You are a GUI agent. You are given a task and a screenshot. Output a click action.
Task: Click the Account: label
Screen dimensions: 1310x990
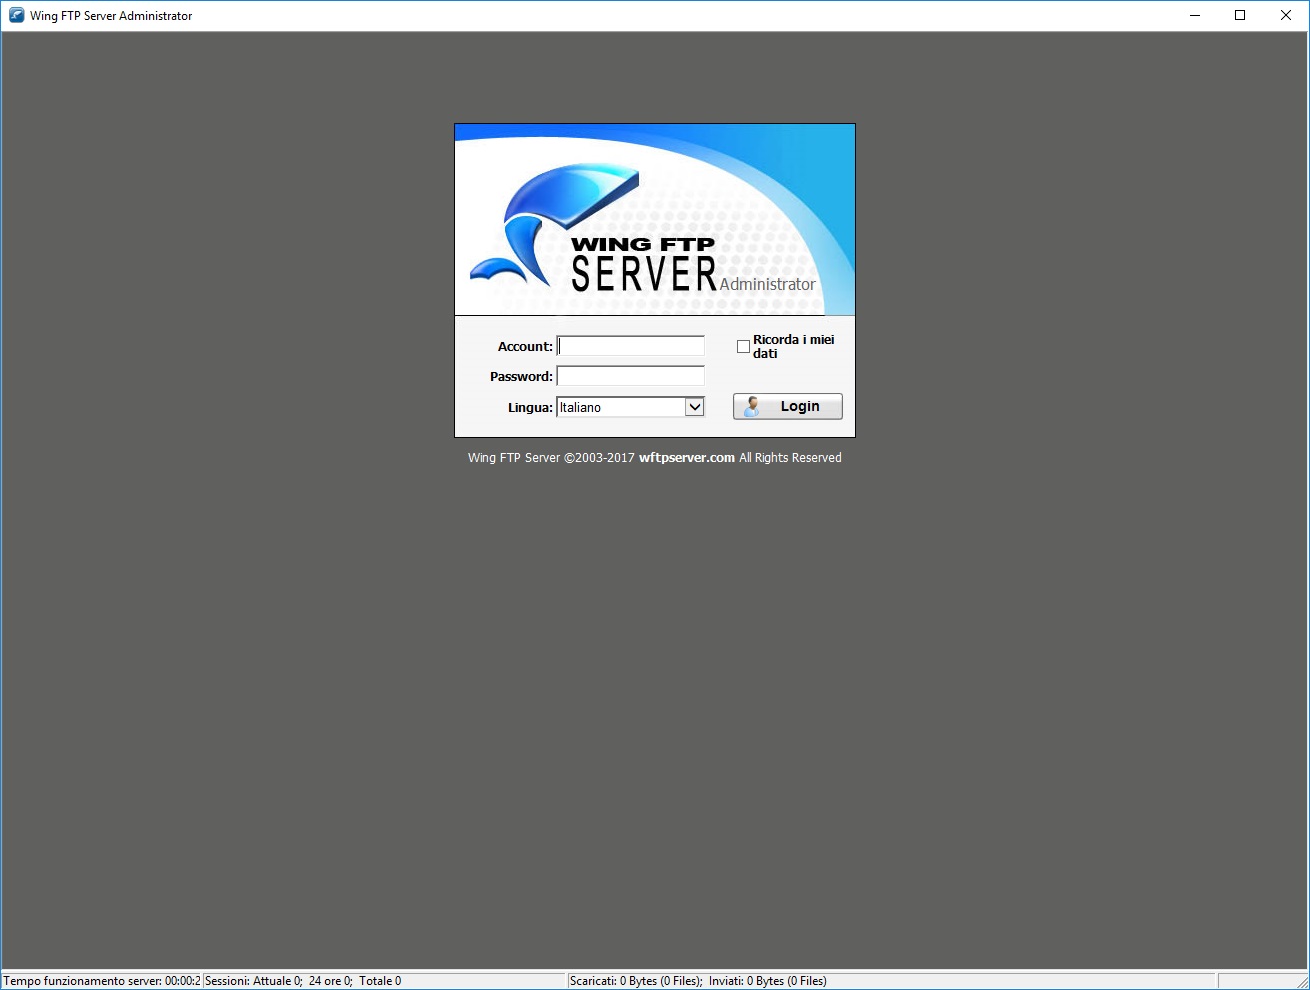(525, 346)
